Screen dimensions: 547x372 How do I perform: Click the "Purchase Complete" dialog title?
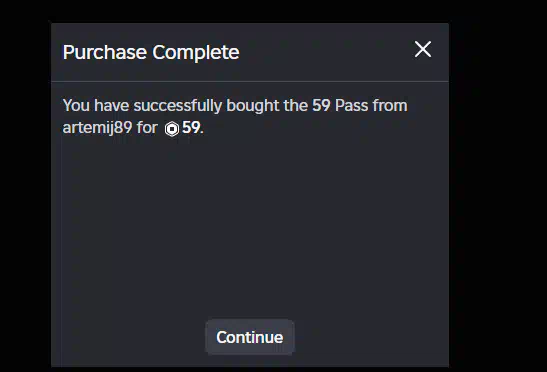tap(151, 53)
